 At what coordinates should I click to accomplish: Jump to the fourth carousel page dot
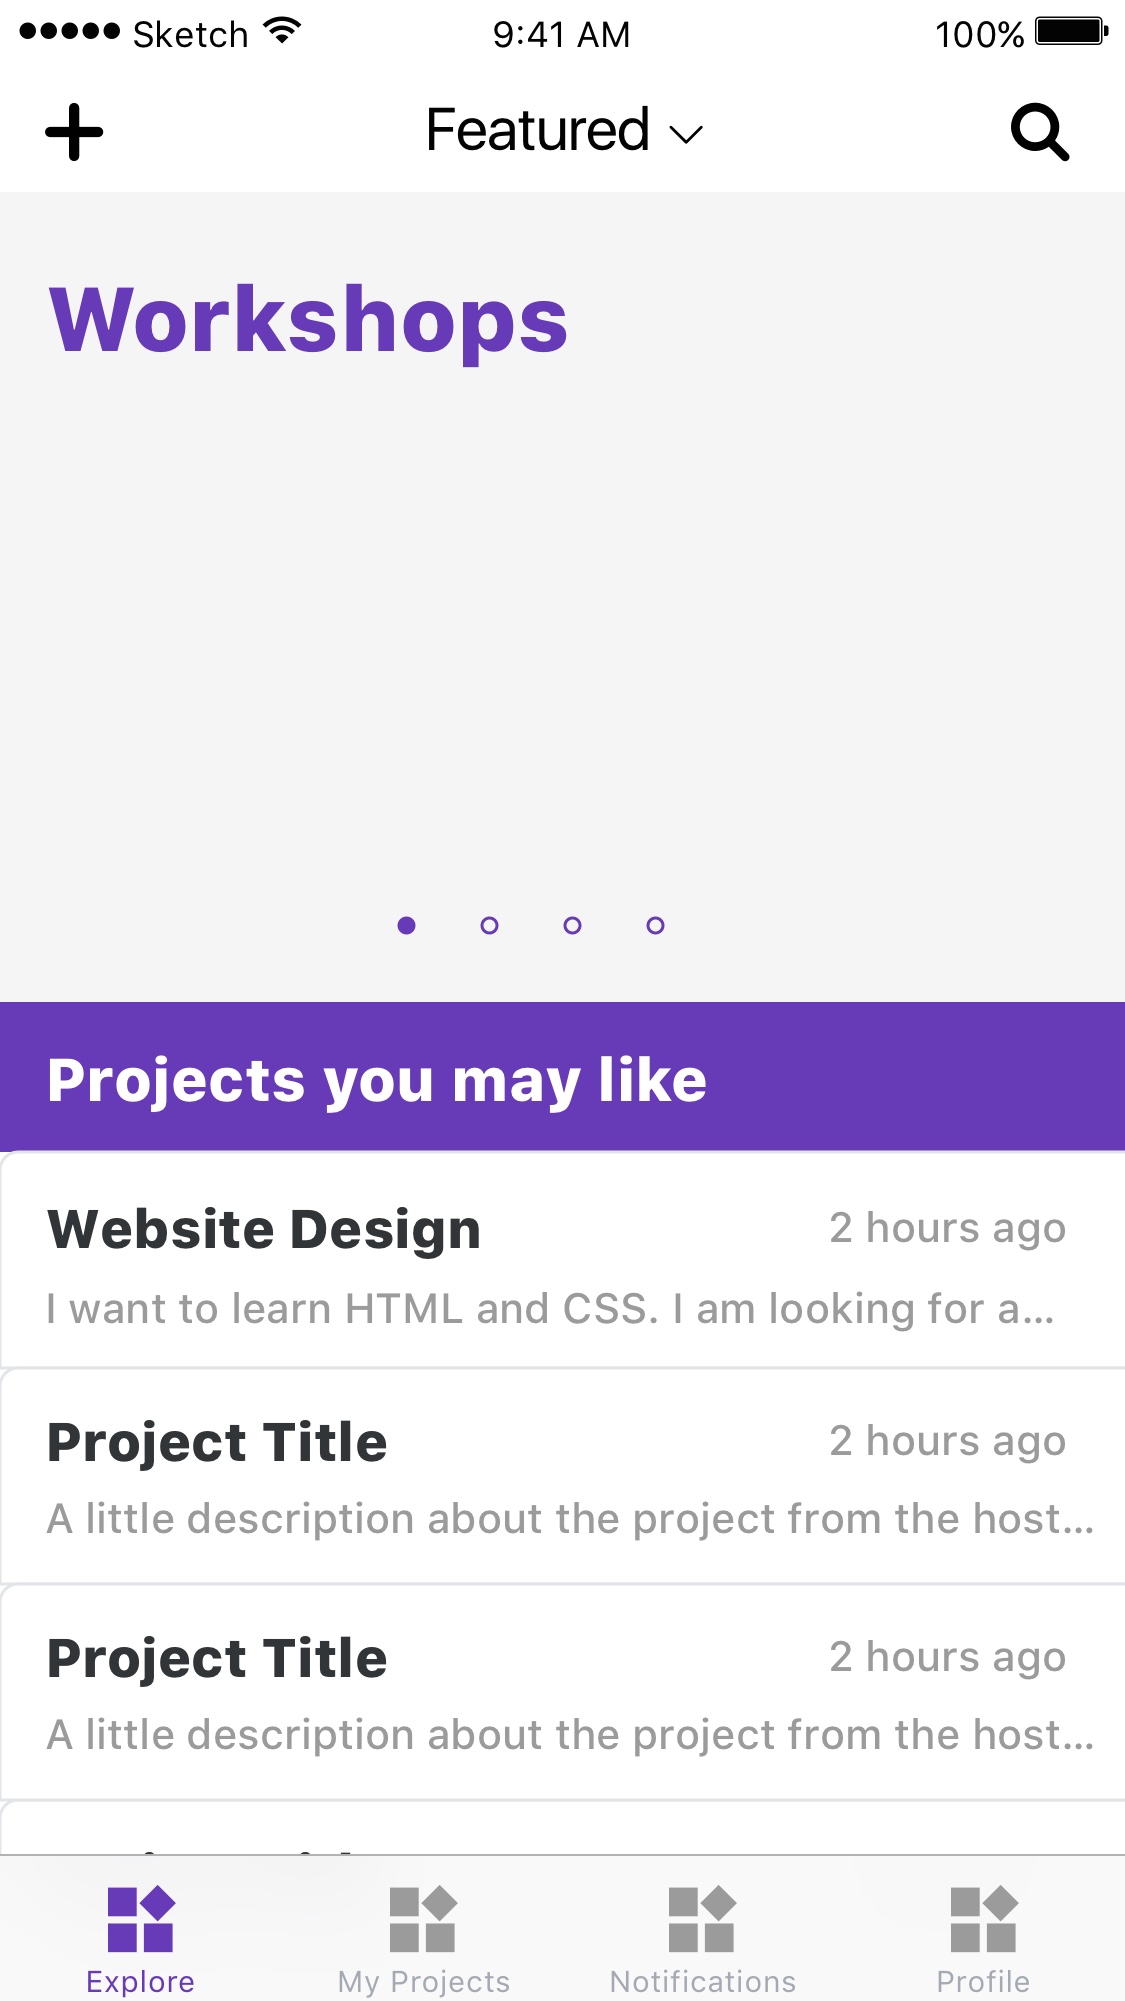655,925
